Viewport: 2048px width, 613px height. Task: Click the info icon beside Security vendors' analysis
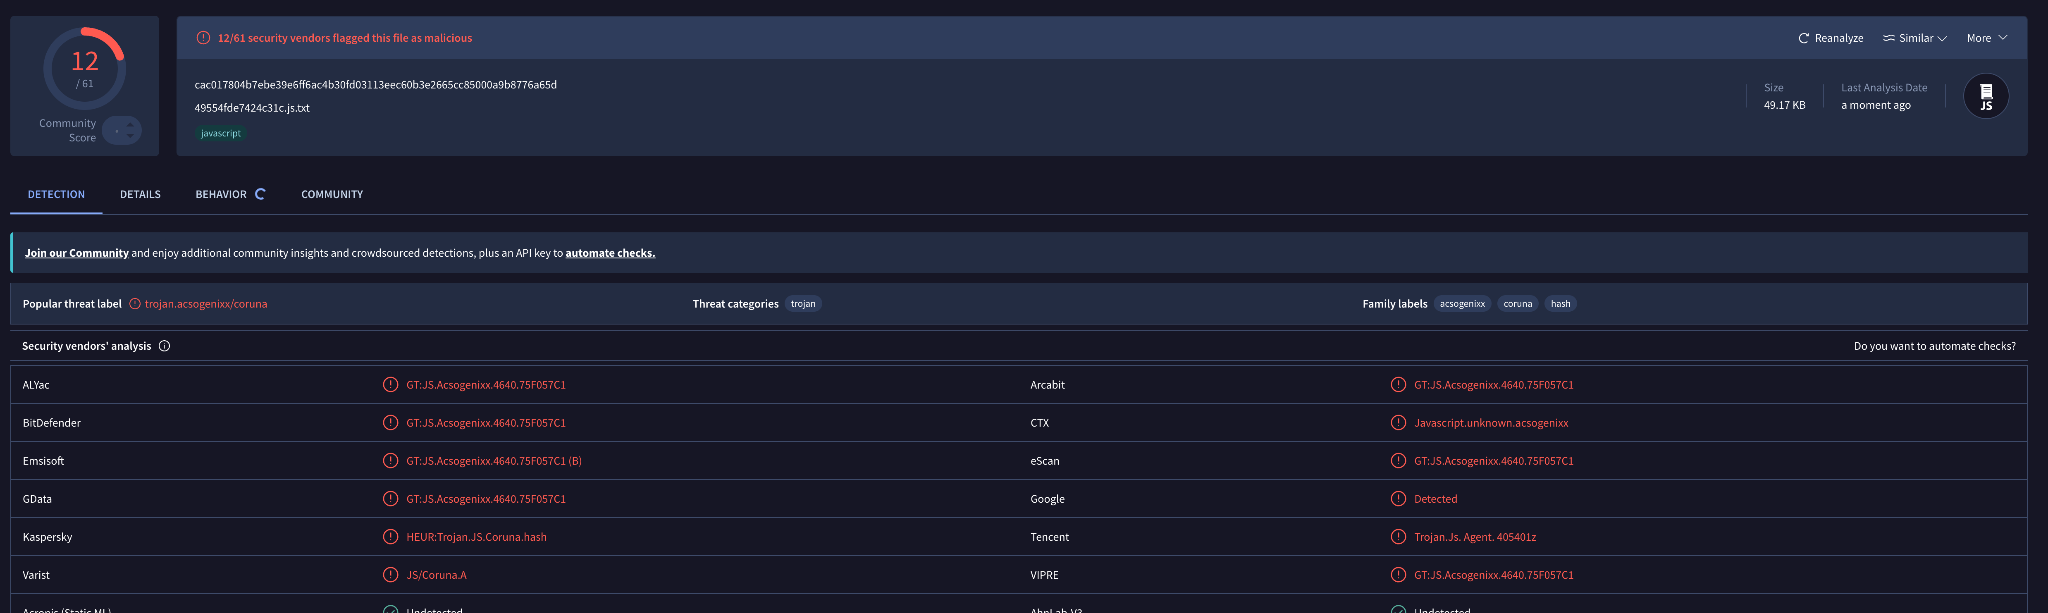pos(164,346)
